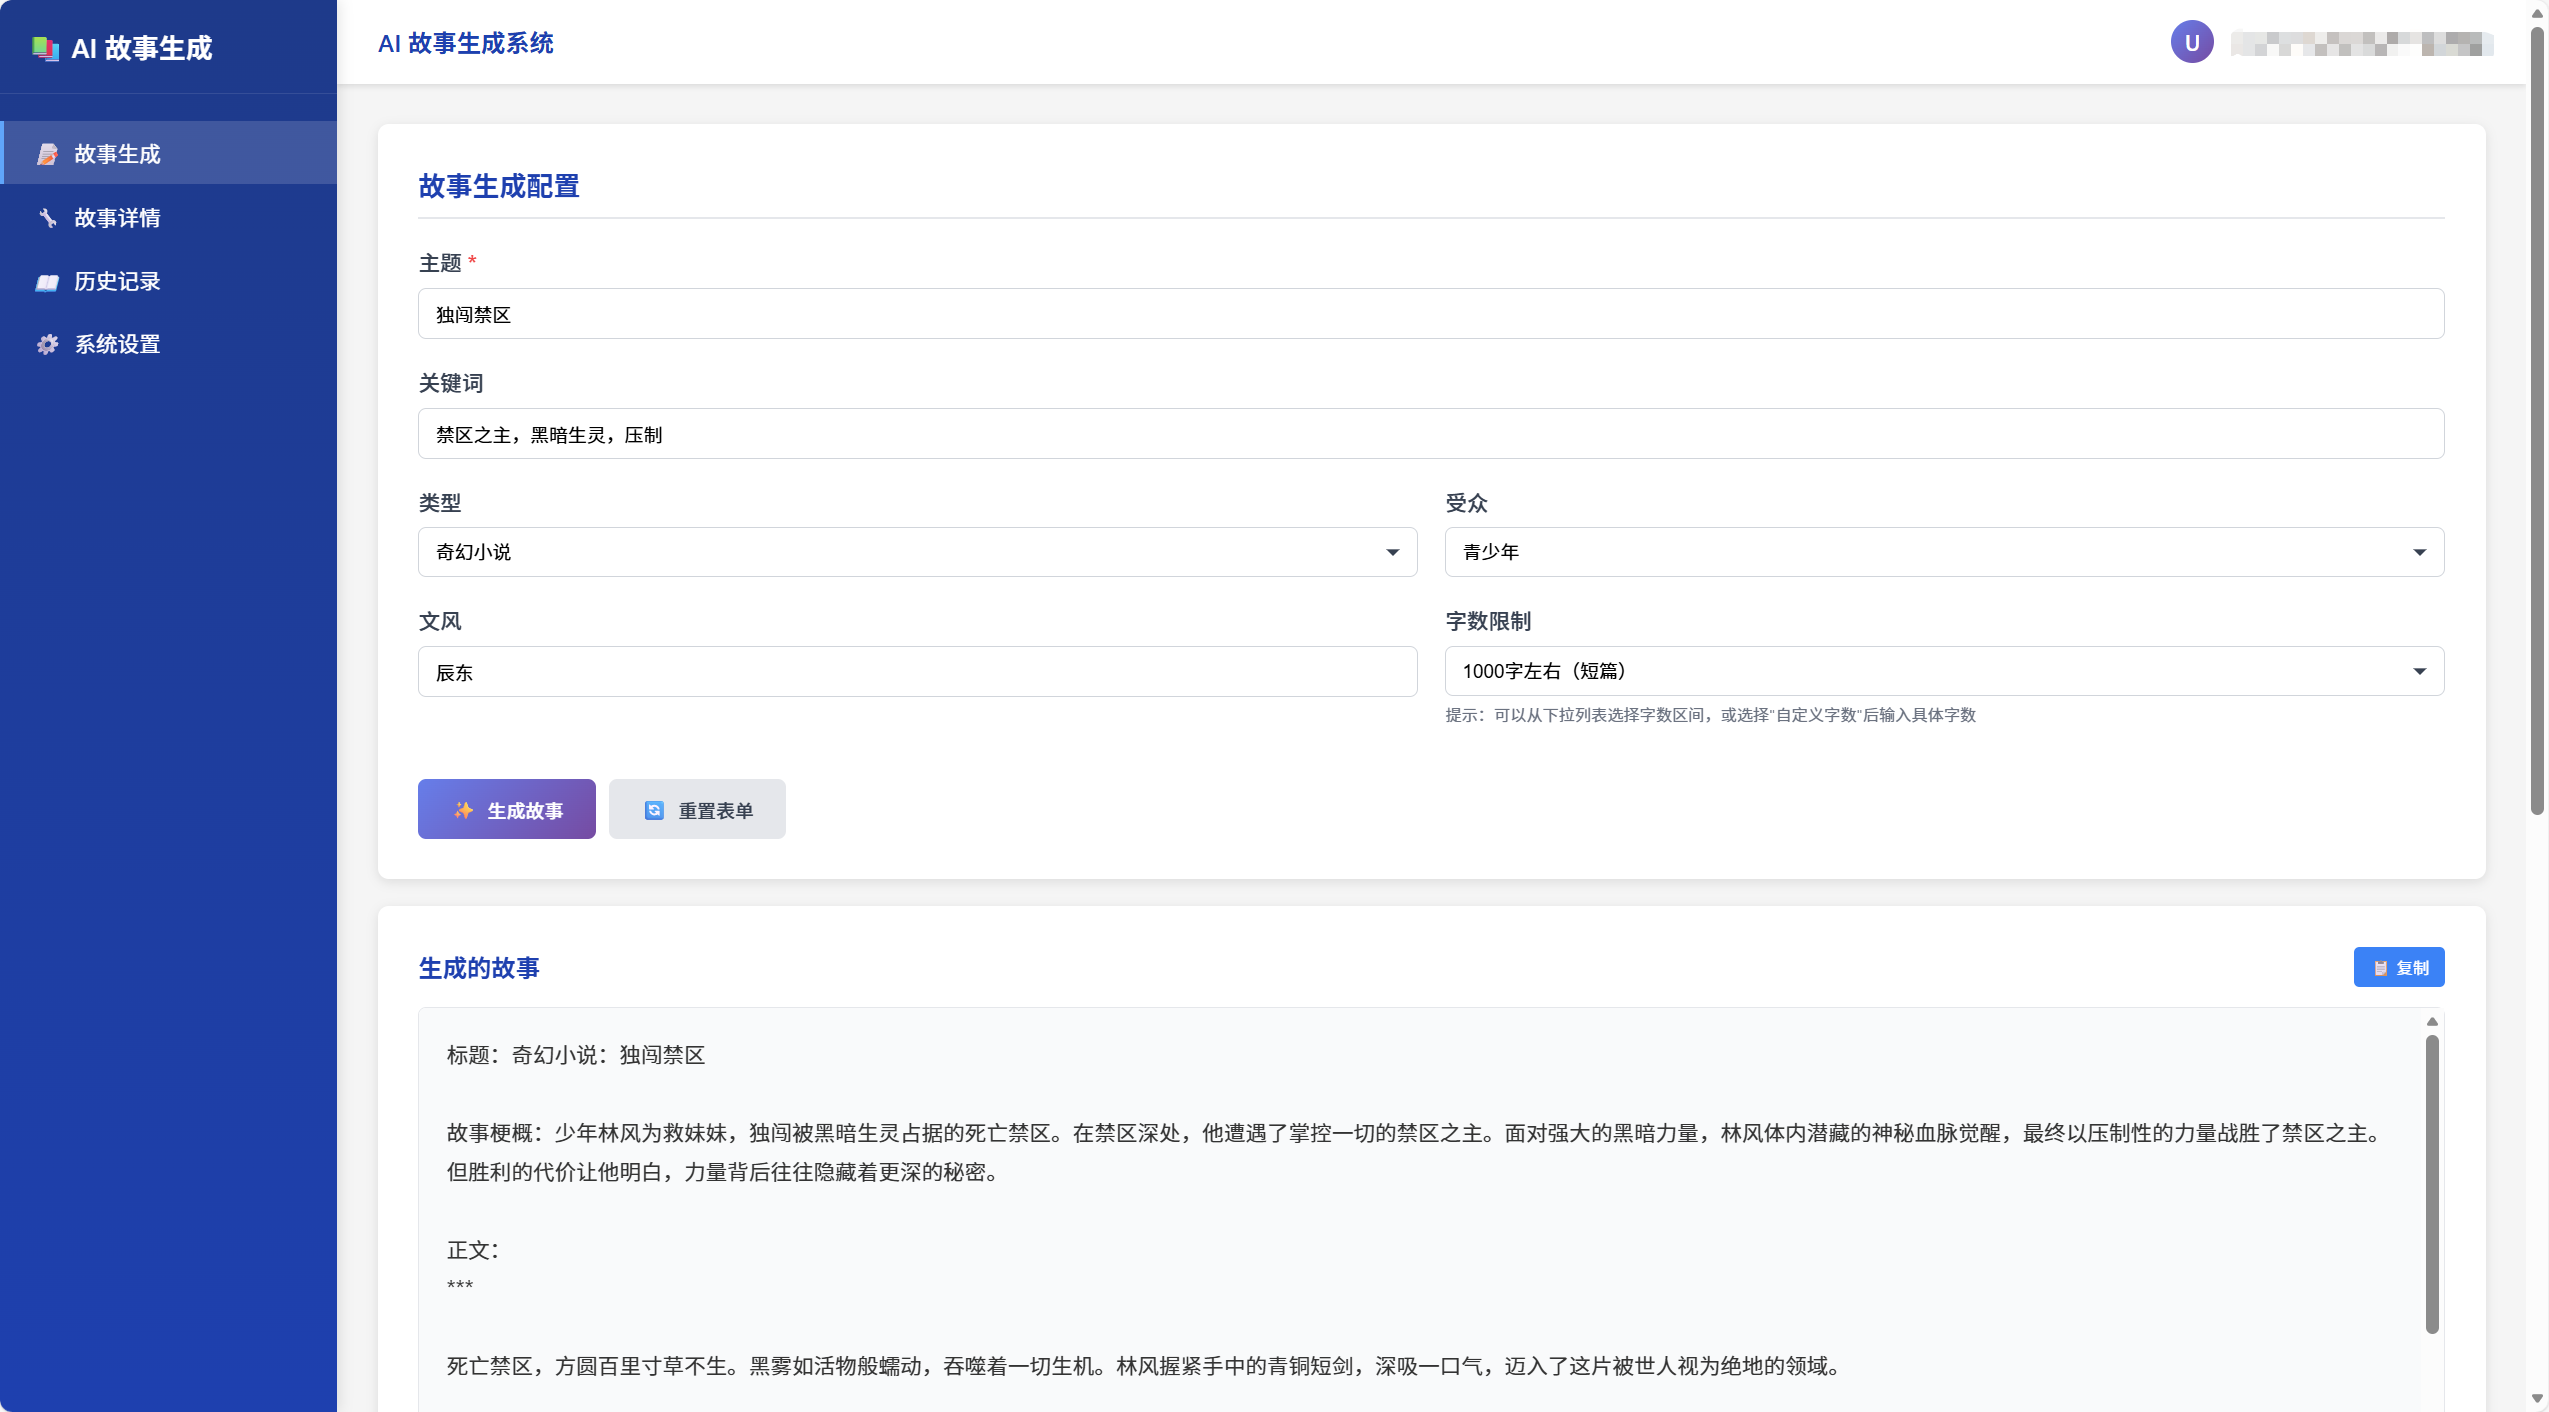Viewport: 2549px width, 1412px height.
Task: Click into the 关键词 input field
Action: coord(1430,434)
